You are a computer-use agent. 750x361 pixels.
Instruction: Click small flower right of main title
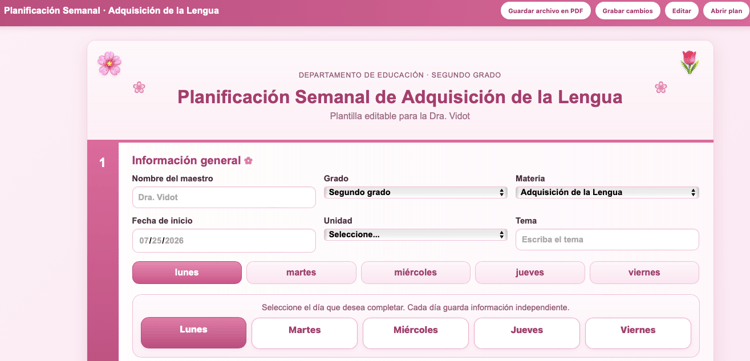tap(661, 87)
